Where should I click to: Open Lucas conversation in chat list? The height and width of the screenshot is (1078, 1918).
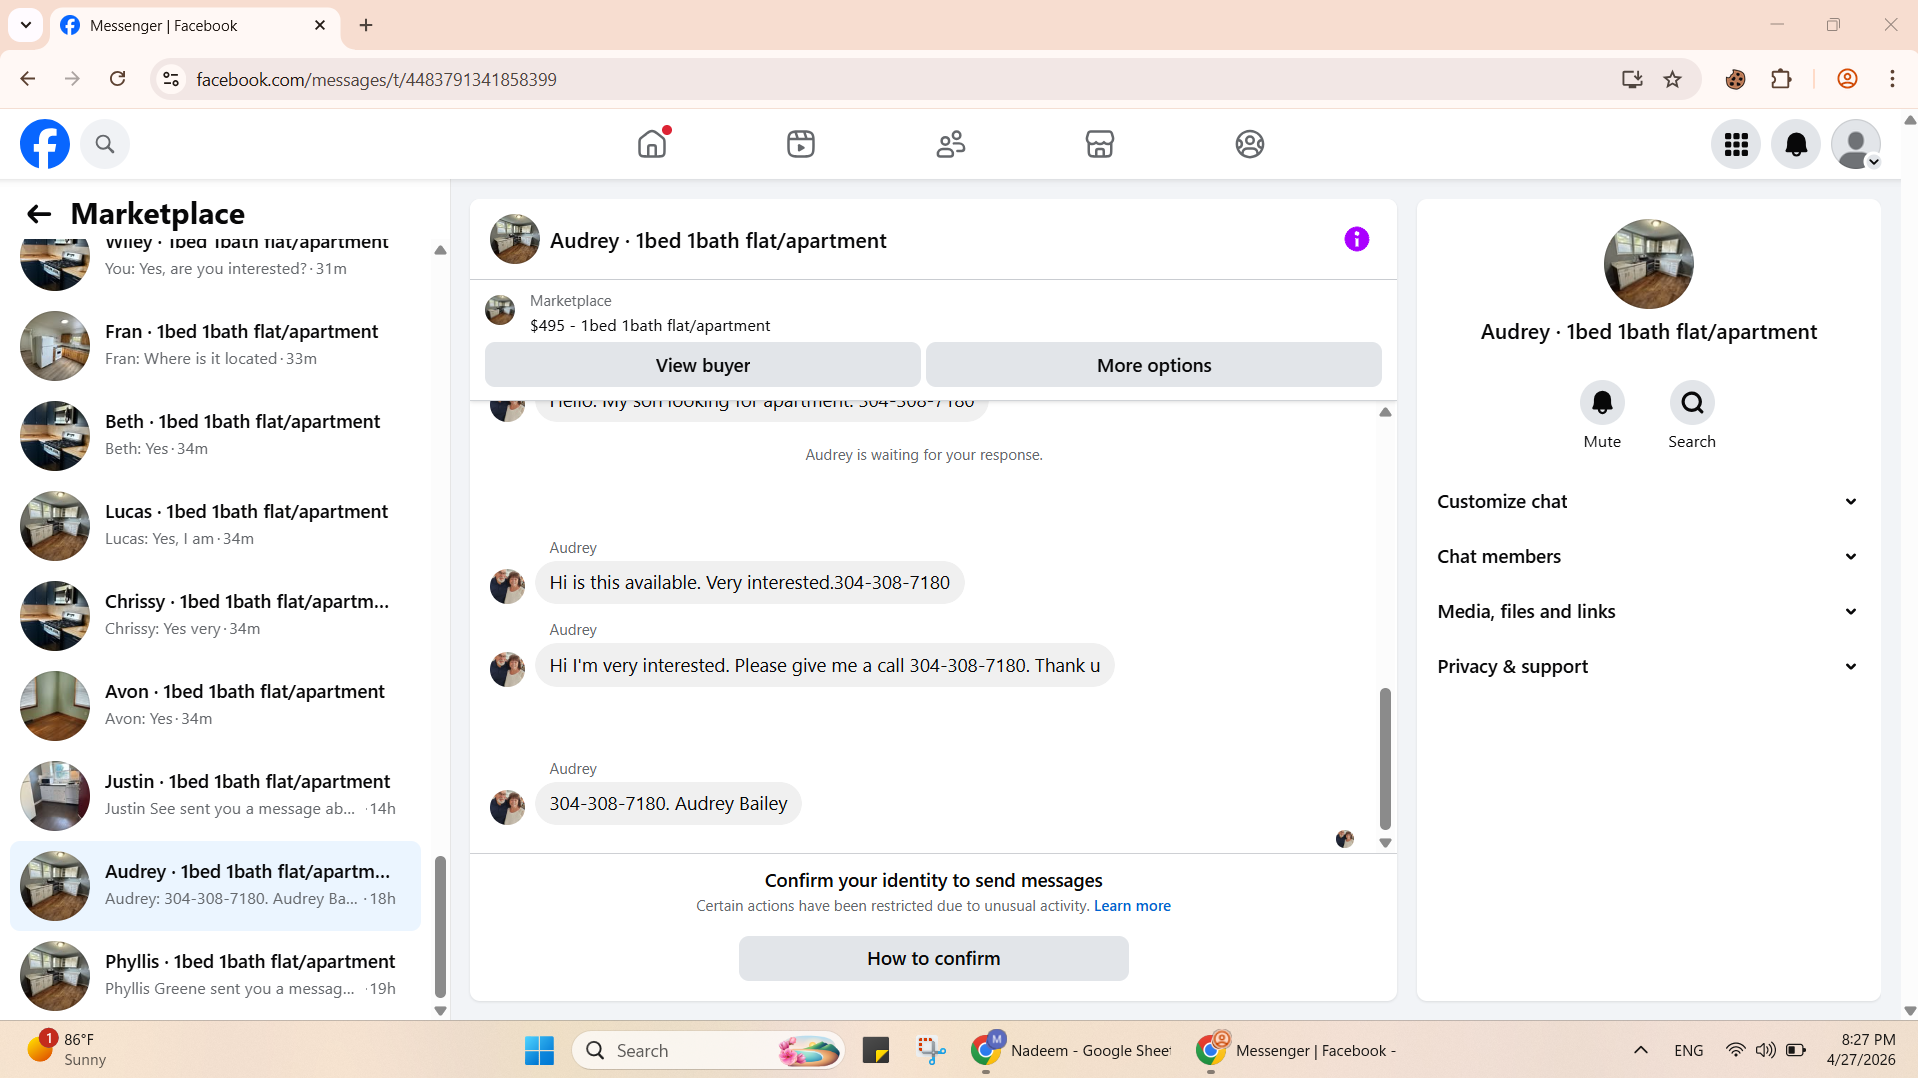[x=215, y=525]
